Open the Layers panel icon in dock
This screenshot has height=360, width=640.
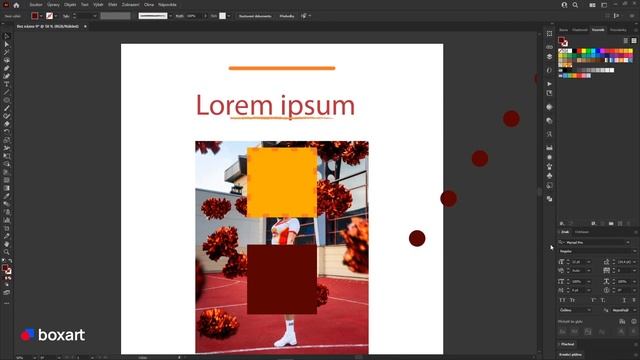(549, 56)
